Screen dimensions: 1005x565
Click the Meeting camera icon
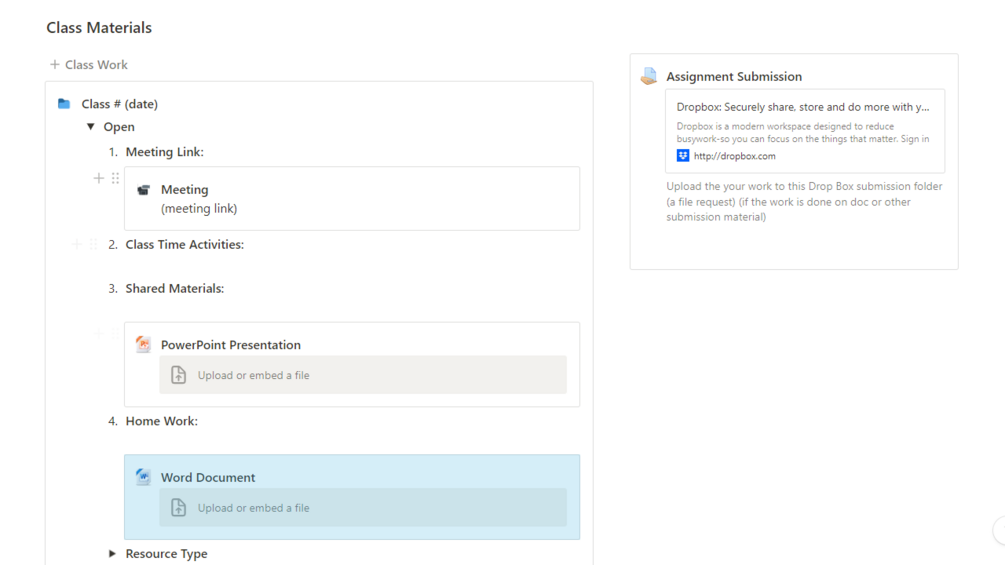[143, 189]
